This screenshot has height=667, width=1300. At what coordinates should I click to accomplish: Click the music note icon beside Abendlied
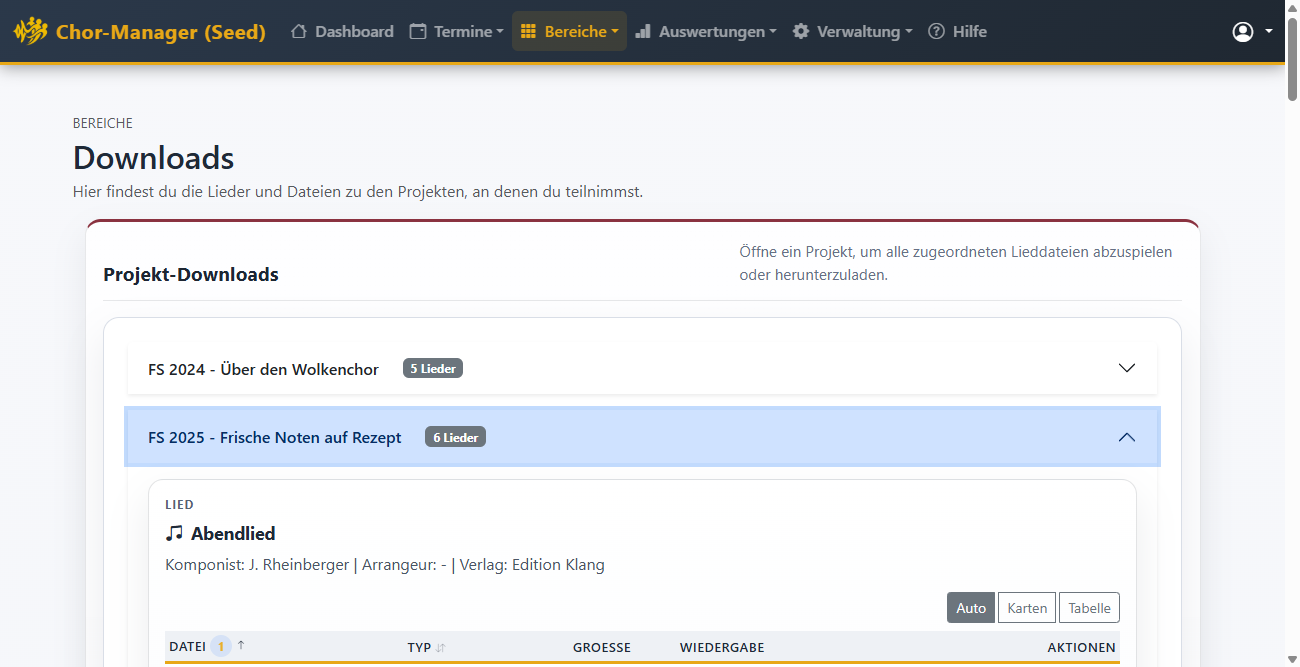175,533
